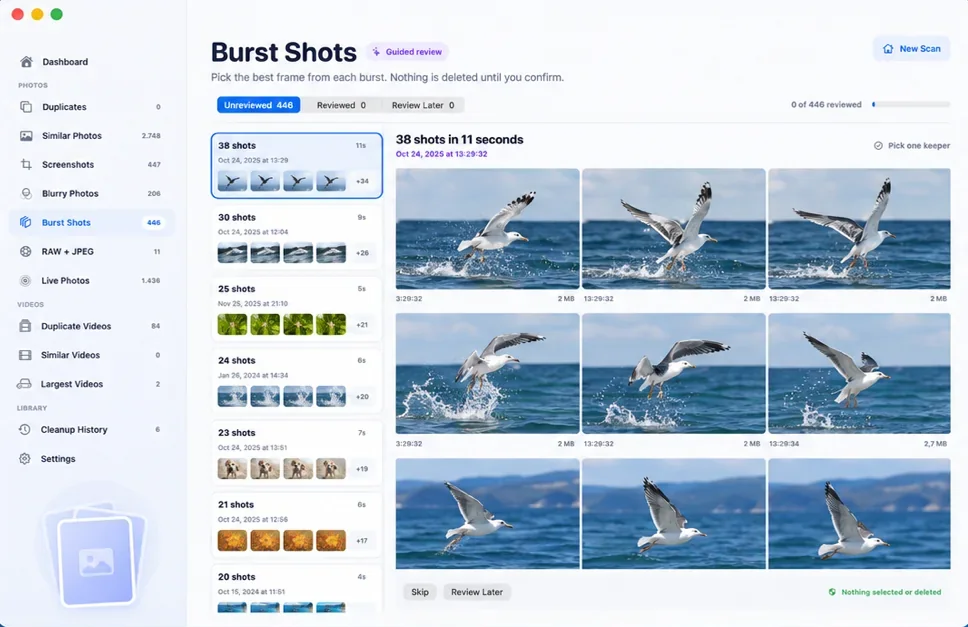968x627 pixels.
Task: Select middle photo in second row
Action: click(674, 373)
